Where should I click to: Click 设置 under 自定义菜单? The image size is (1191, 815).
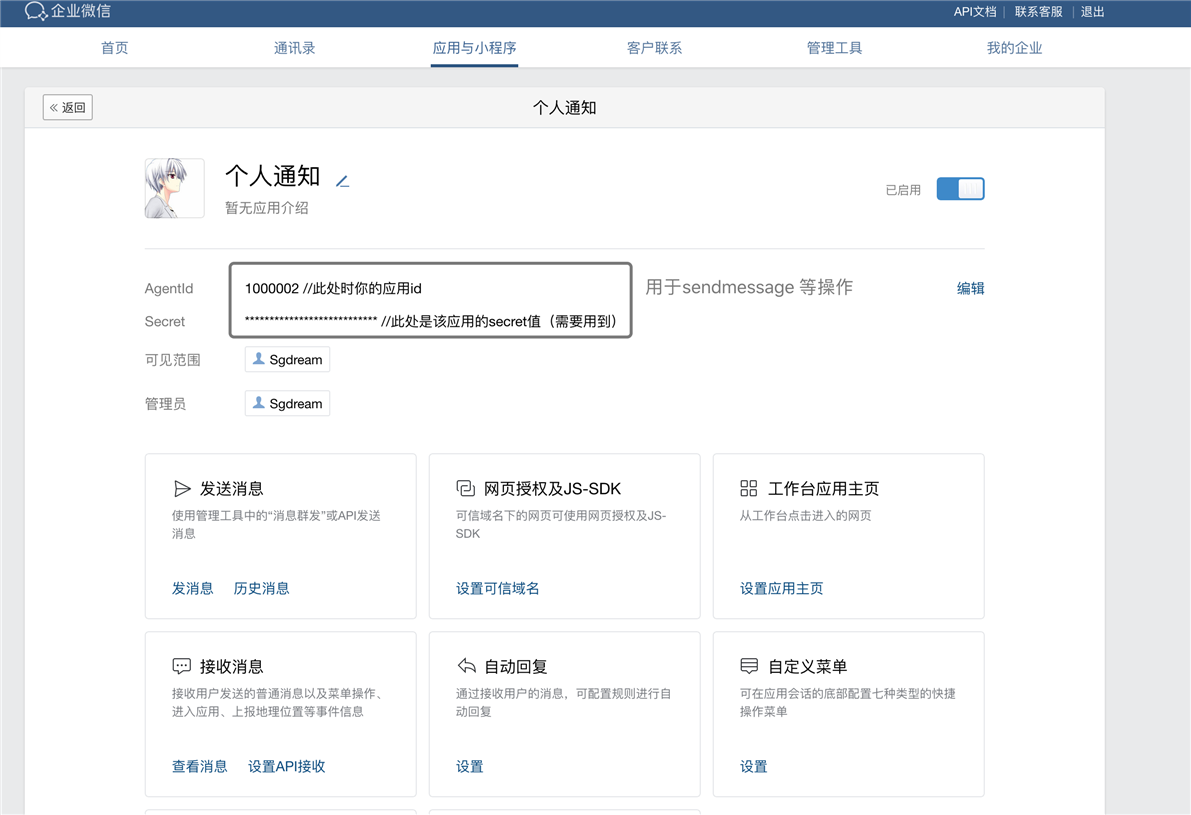[x=753, y=766]
